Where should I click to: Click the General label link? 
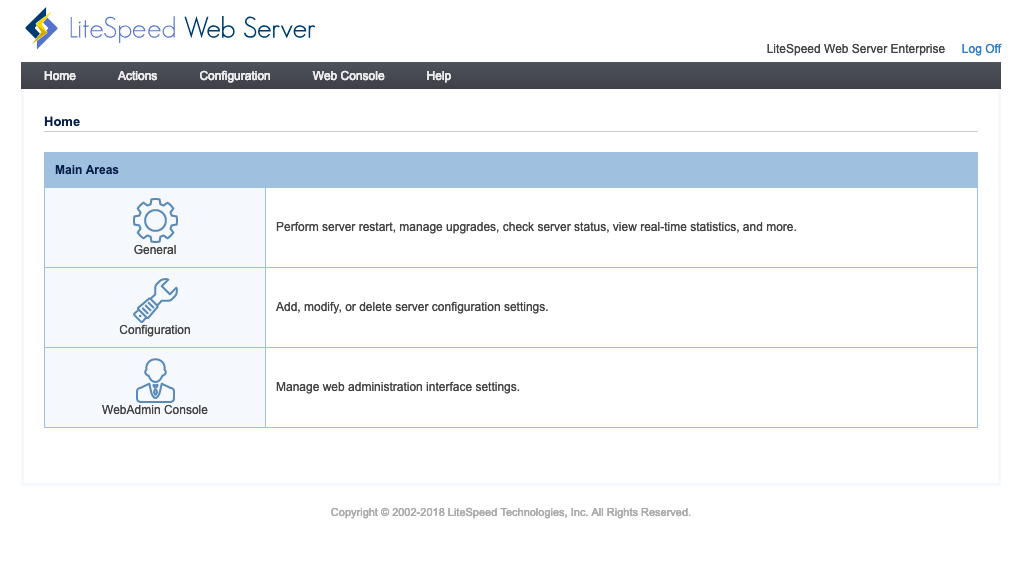[x=155, y=250]
